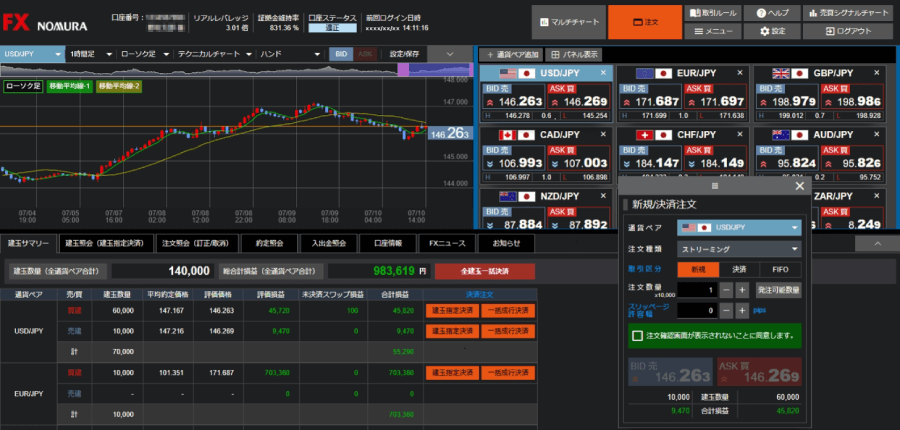Click USD/JPY BID 売 146.263 panel

[513, 96]
